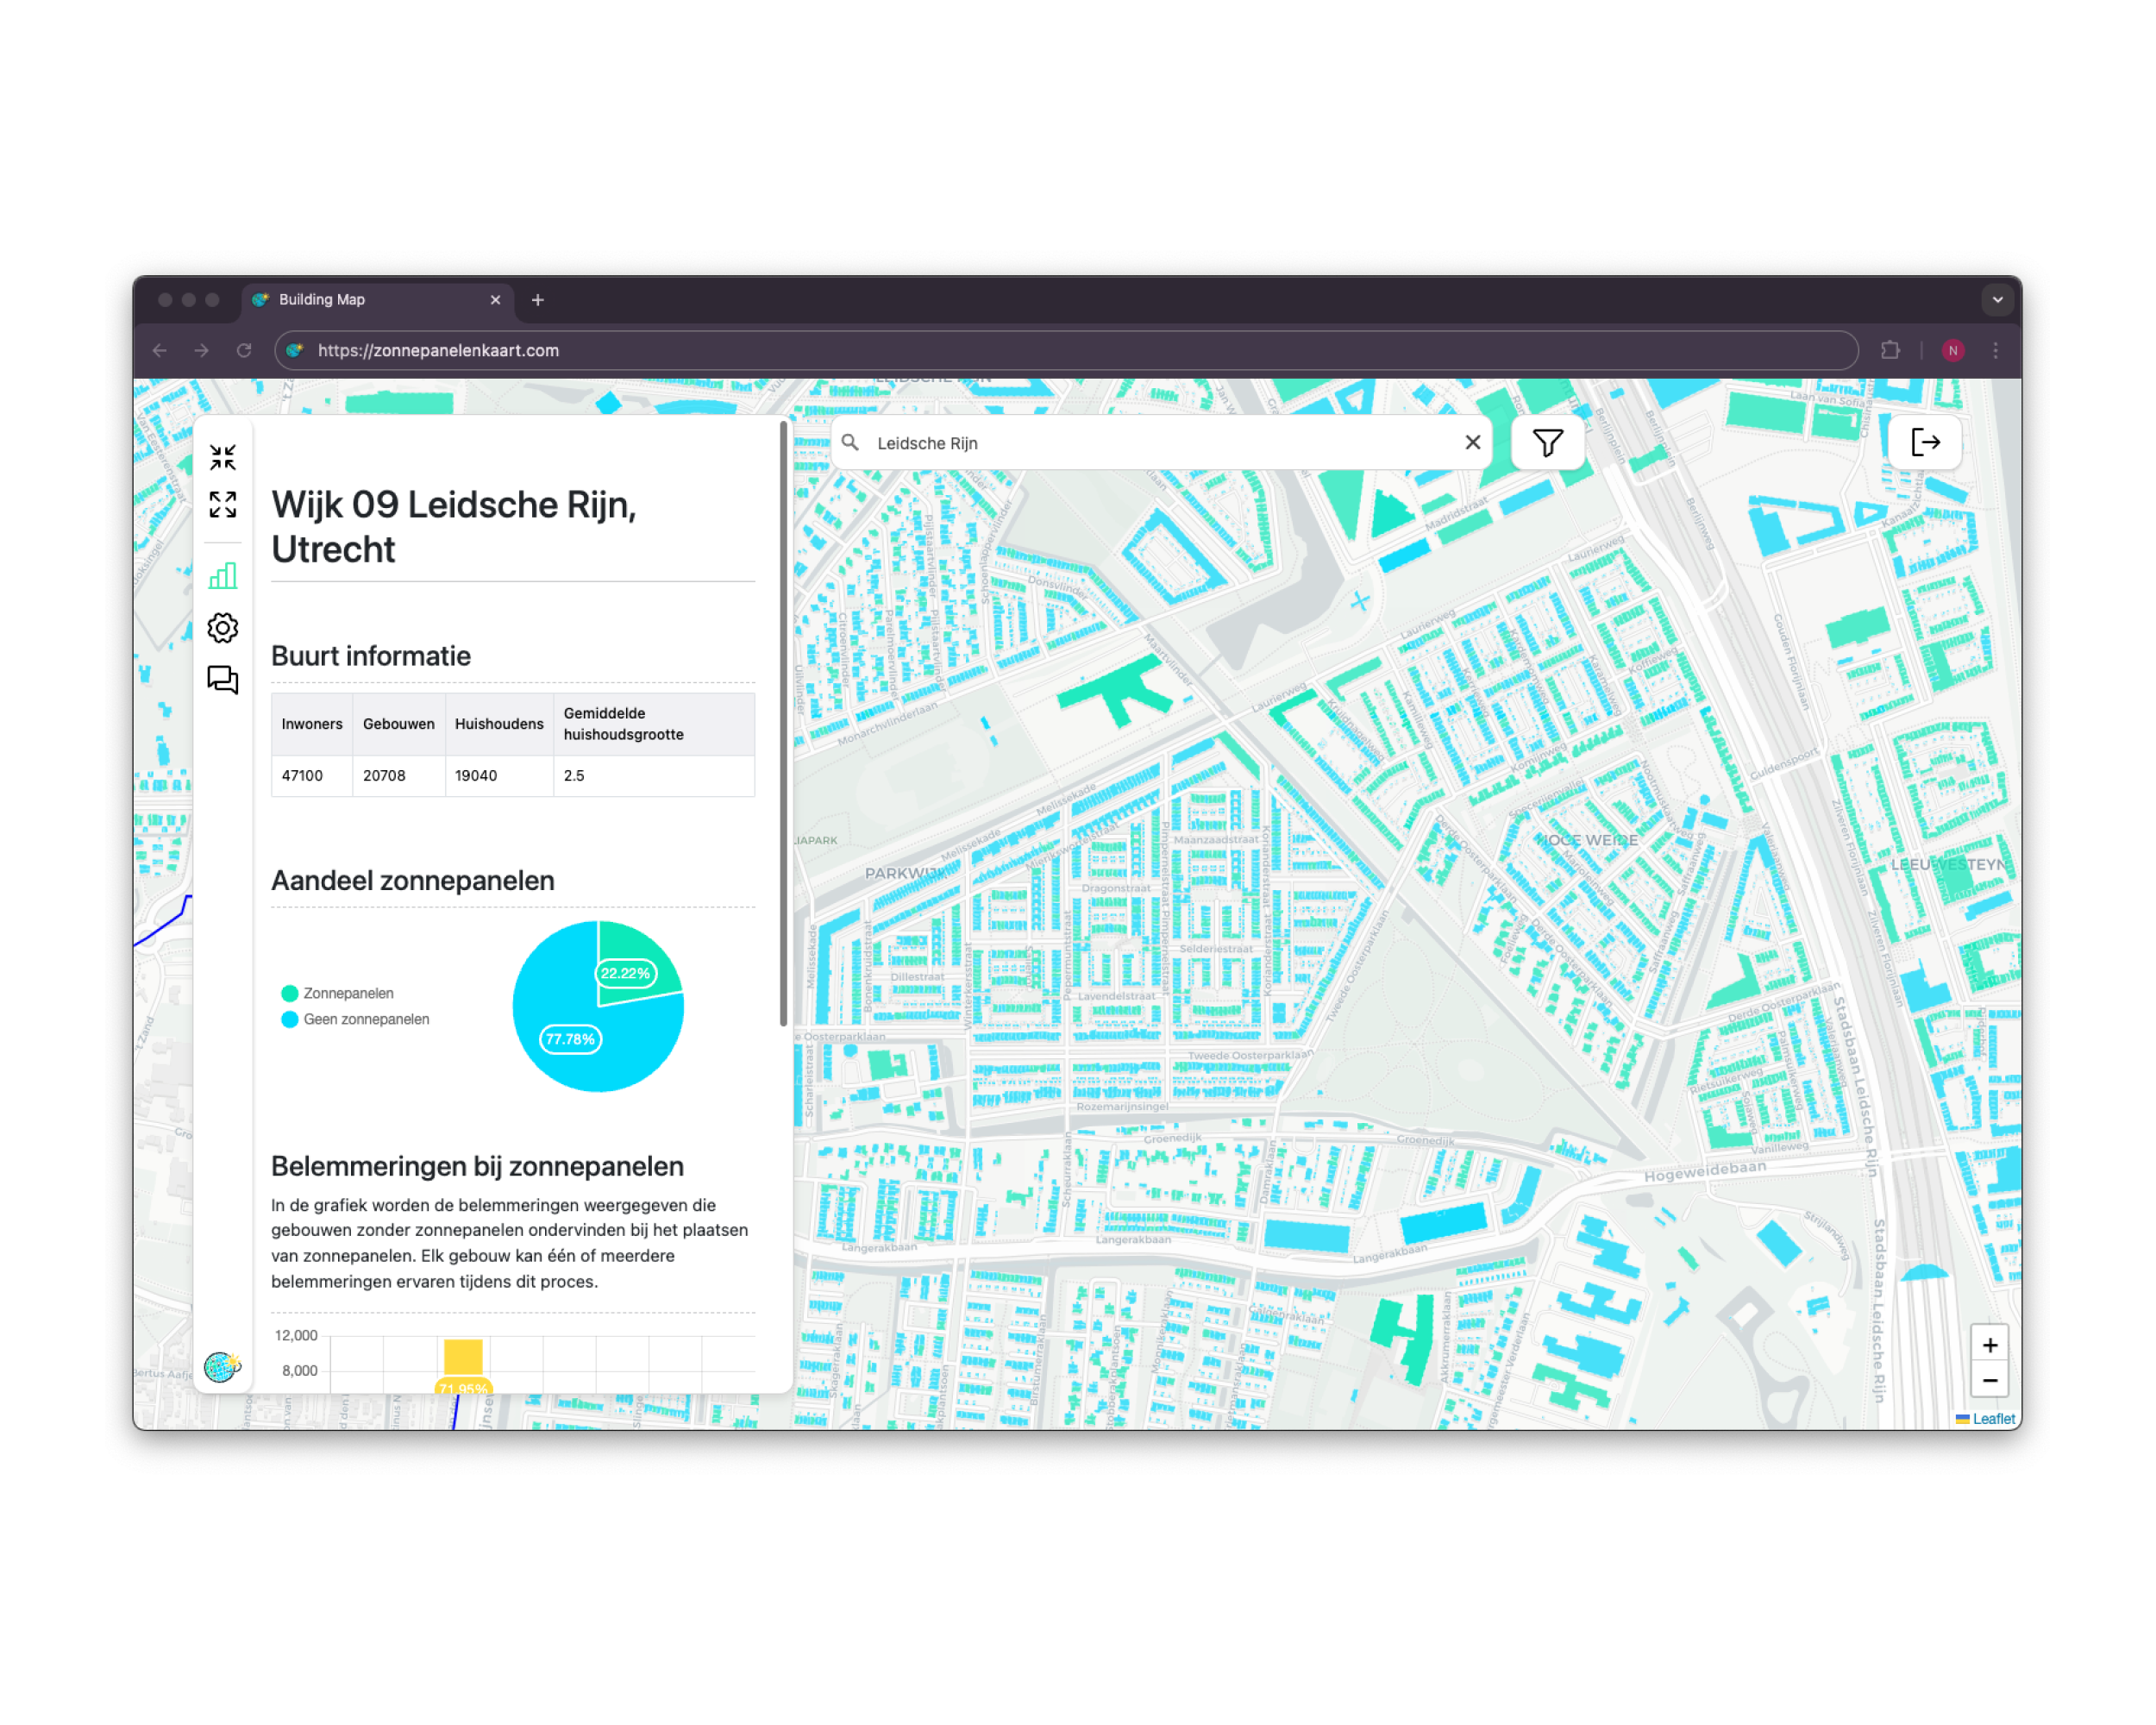Click the HOGE WEIDE district label on map

pos(1590,840)
